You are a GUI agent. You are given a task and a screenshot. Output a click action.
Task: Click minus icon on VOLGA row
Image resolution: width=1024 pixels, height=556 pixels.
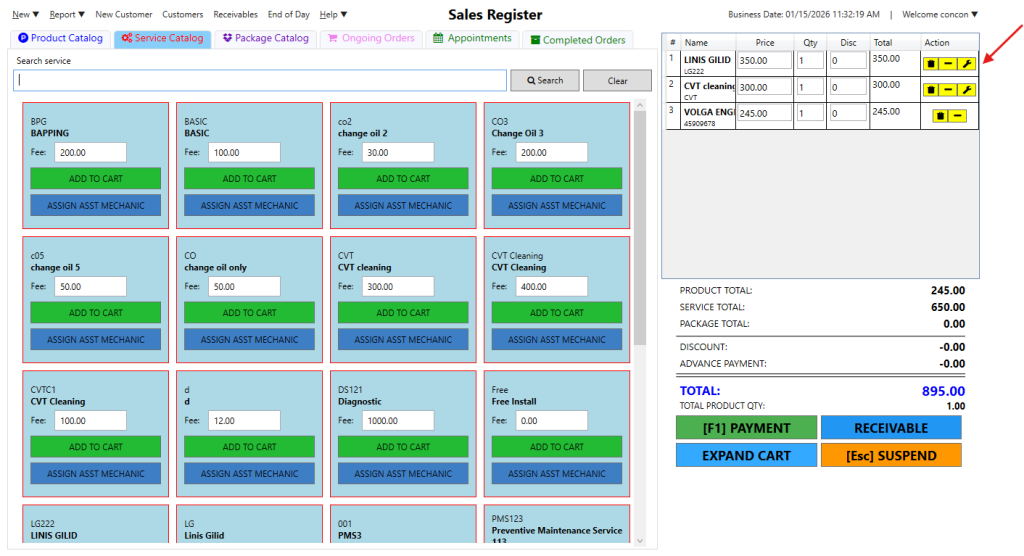[x=958, y=116]
